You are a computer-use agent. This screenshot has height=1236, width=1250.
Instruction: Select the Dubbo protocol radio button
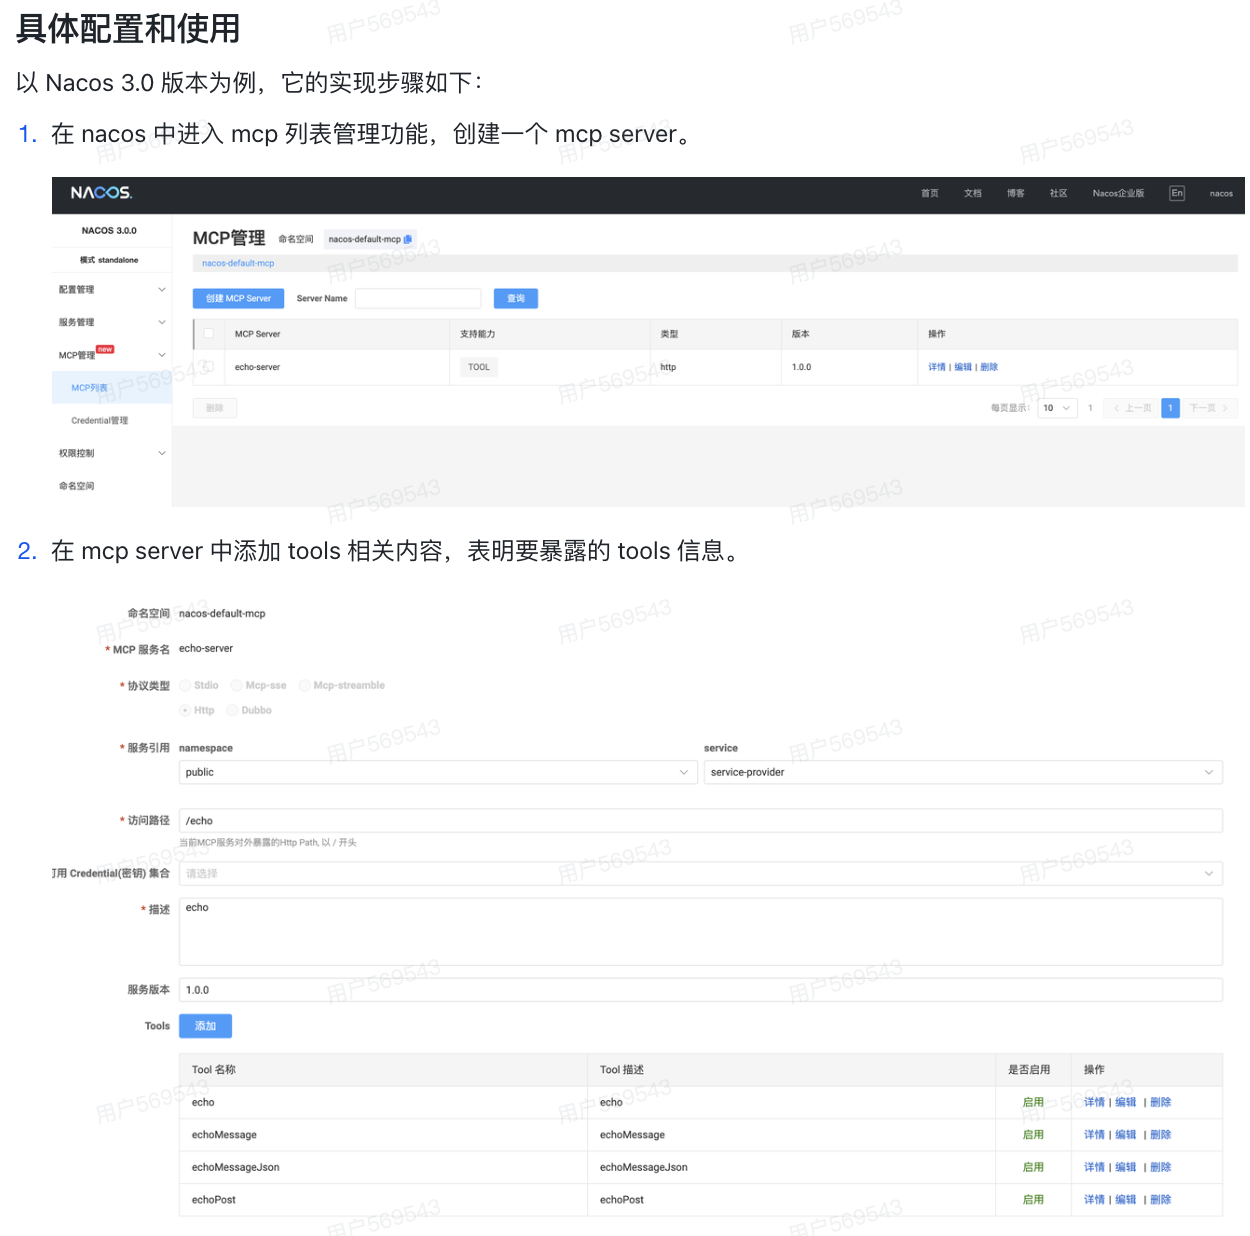(x=232, y=710)
